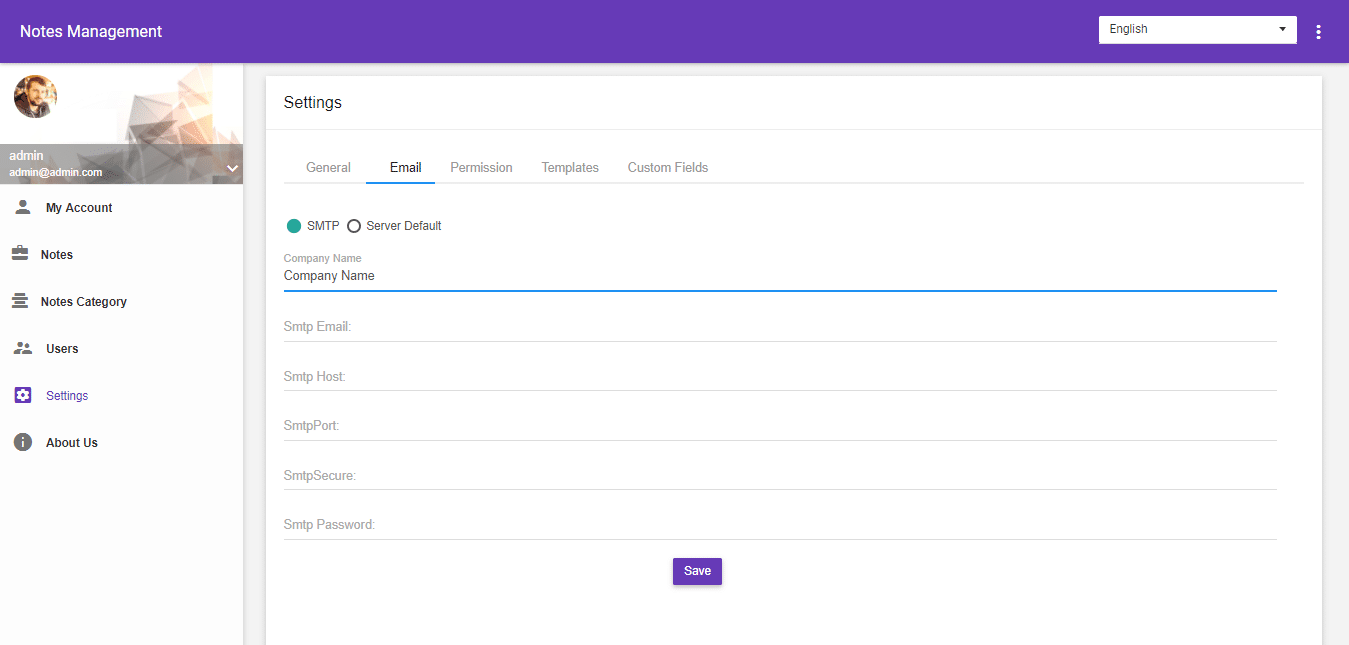Open Notes via the briefcase icon
The width and height of the screenshot is (1349, 645).
click(x=22, y=253)
